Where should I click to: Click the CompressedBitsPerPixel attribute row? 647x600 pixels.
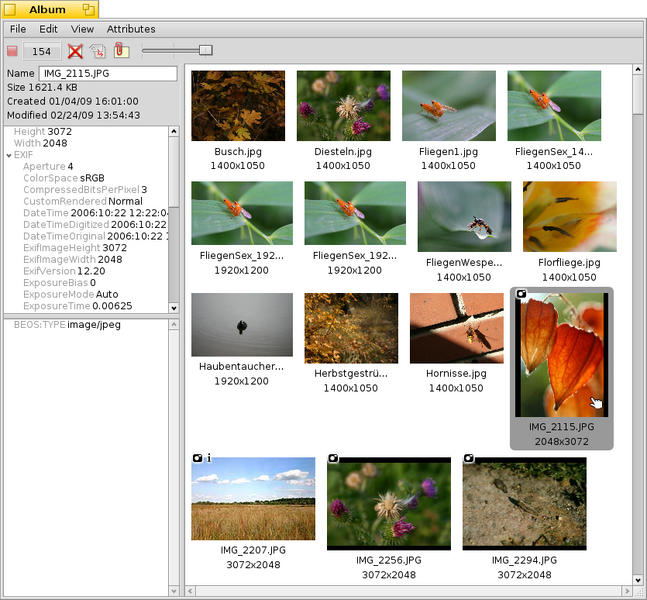pos(85,189)
